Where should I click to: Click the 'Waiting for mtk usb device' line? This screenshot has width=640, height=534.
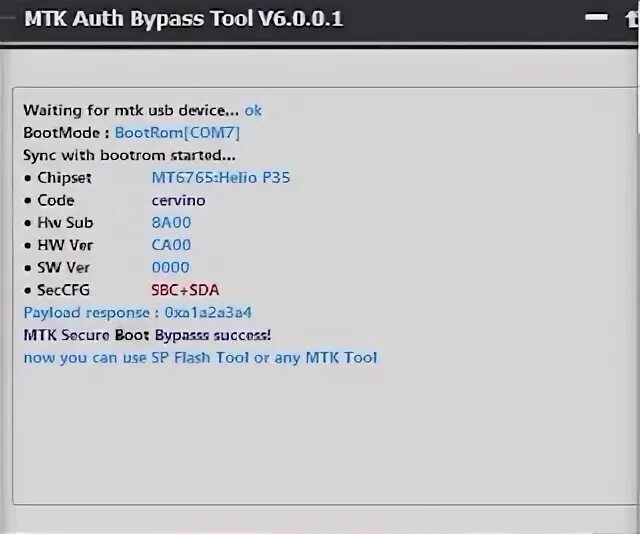(x=131, y=110)
